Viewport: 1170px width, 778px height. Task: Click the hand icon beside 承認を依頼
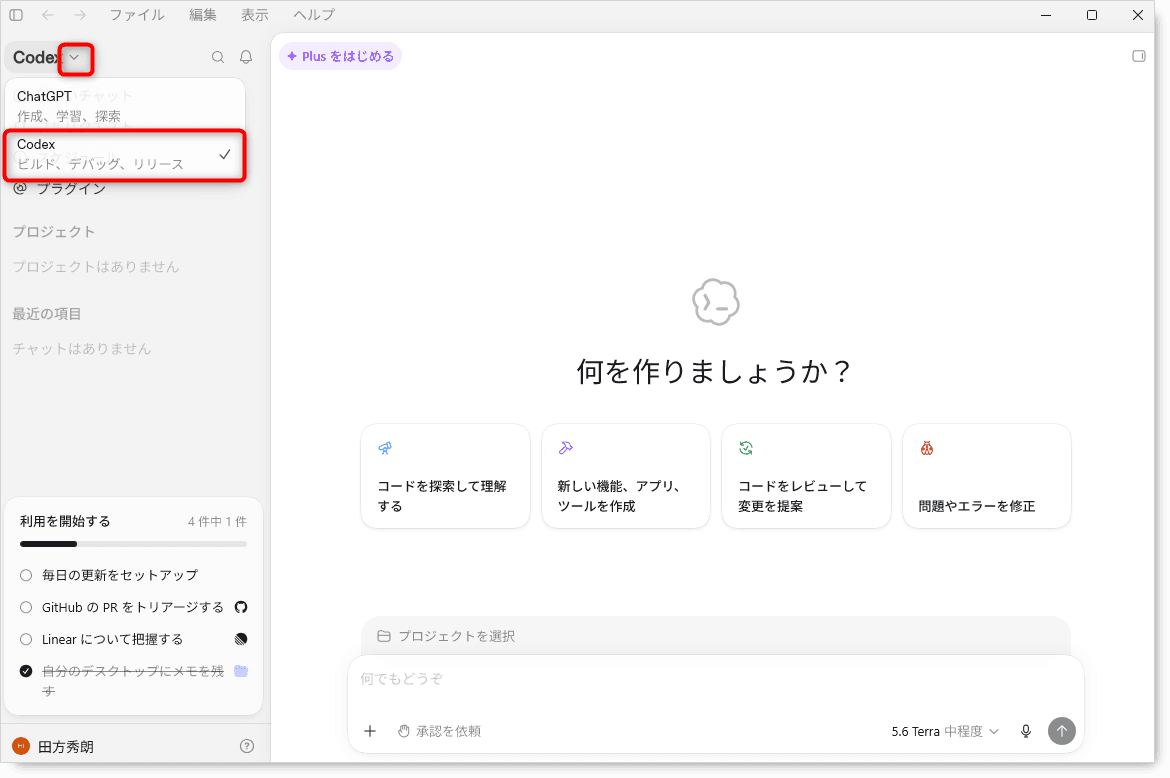pyautogui.click(x=404, y=731)
